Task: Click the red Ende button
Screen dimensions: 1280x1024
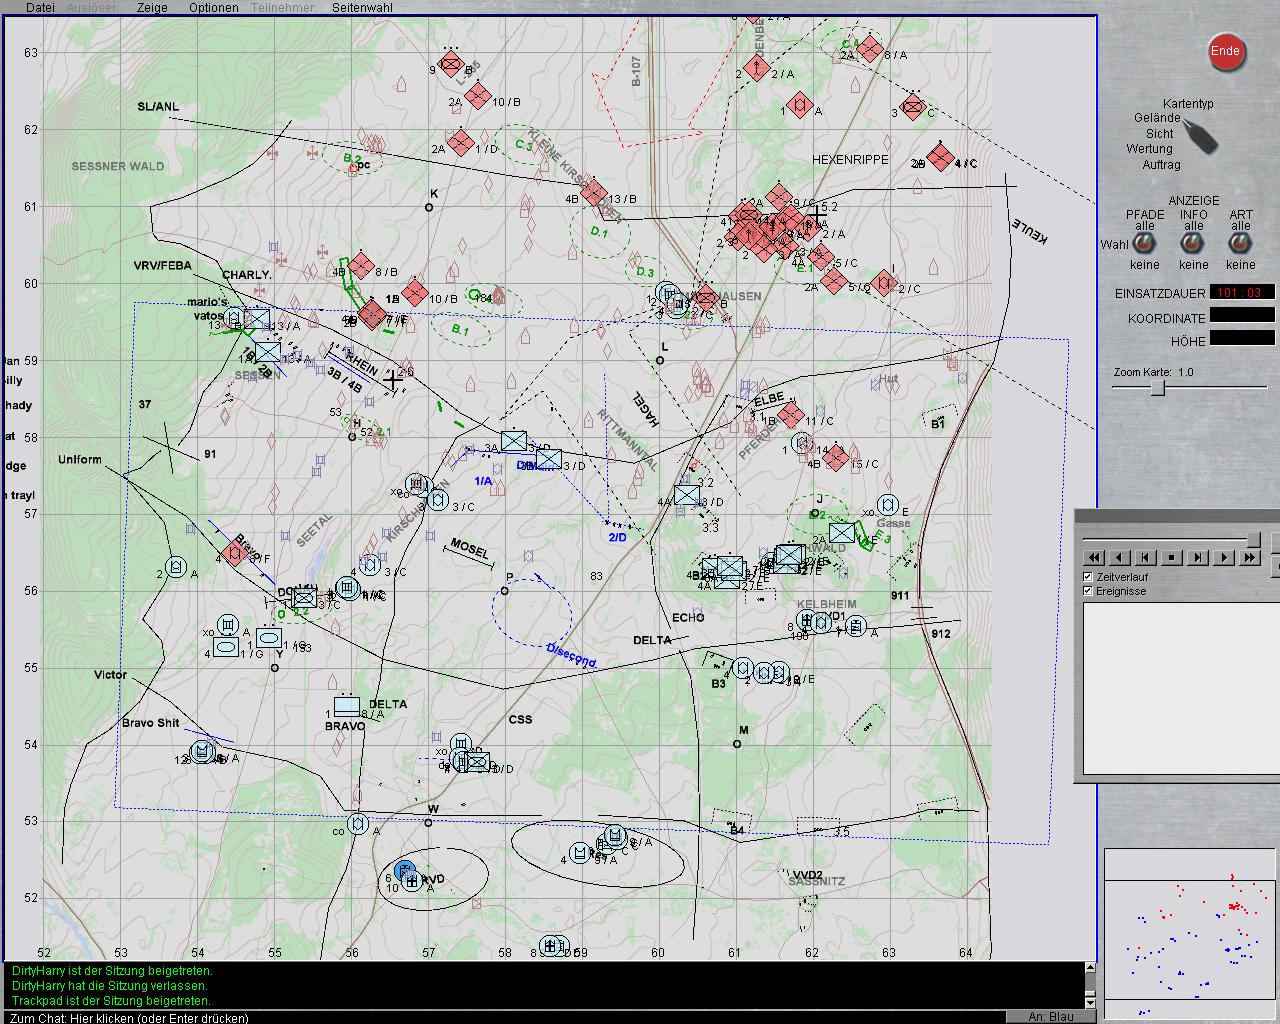Action: pyautogui.click(x=1225, y=52)
